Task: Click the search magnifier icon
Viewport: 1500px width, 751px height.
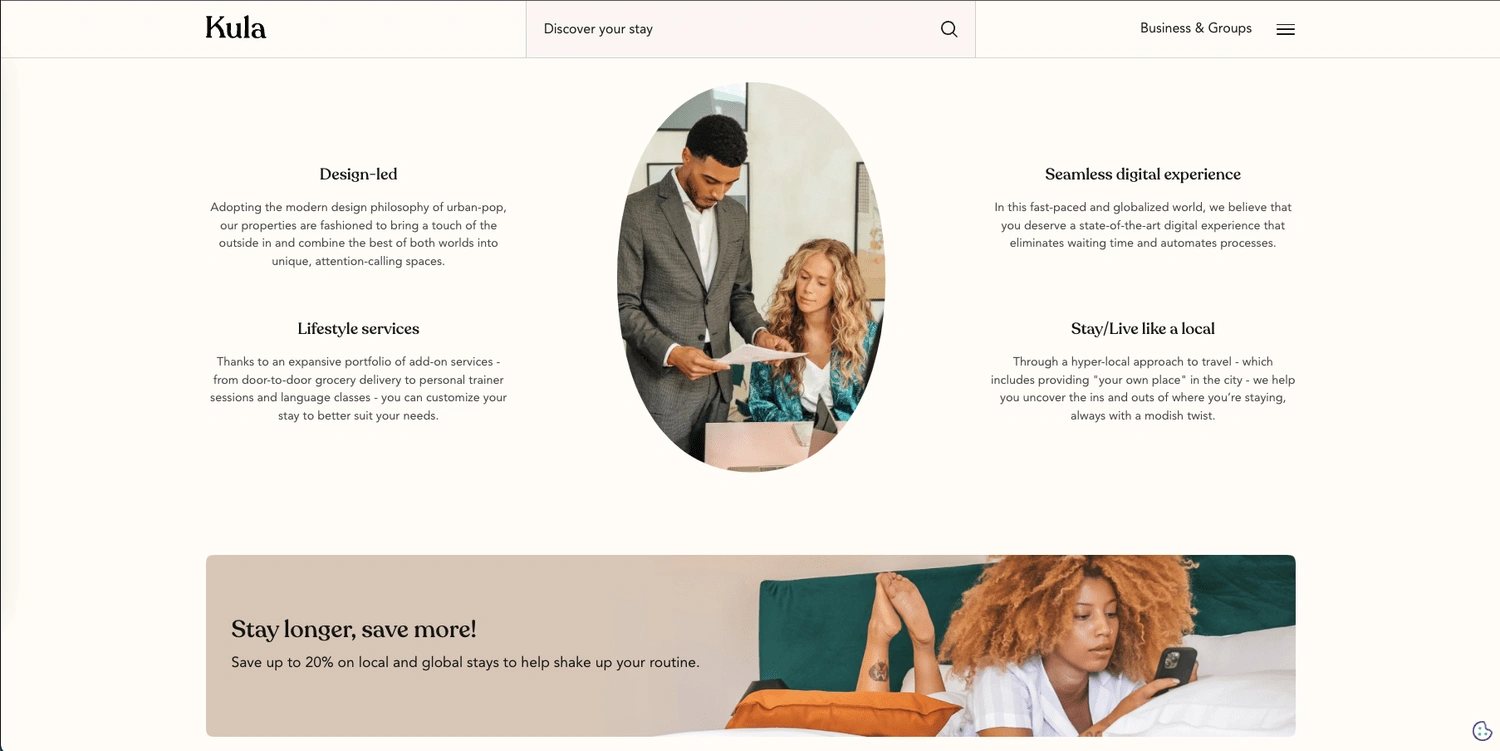Action: (x=949, y=29)
